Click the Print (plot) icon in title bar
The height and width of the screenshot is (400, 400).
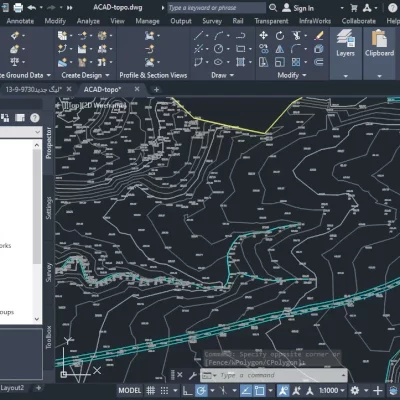[18, 7]
